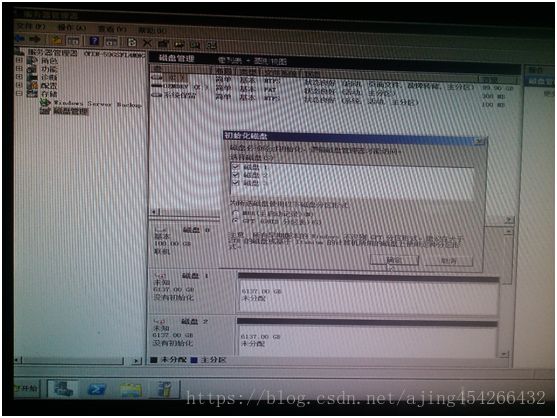557x418 pixels.
Task: Launch PowerShell from the taskbar
Action: 97,389
